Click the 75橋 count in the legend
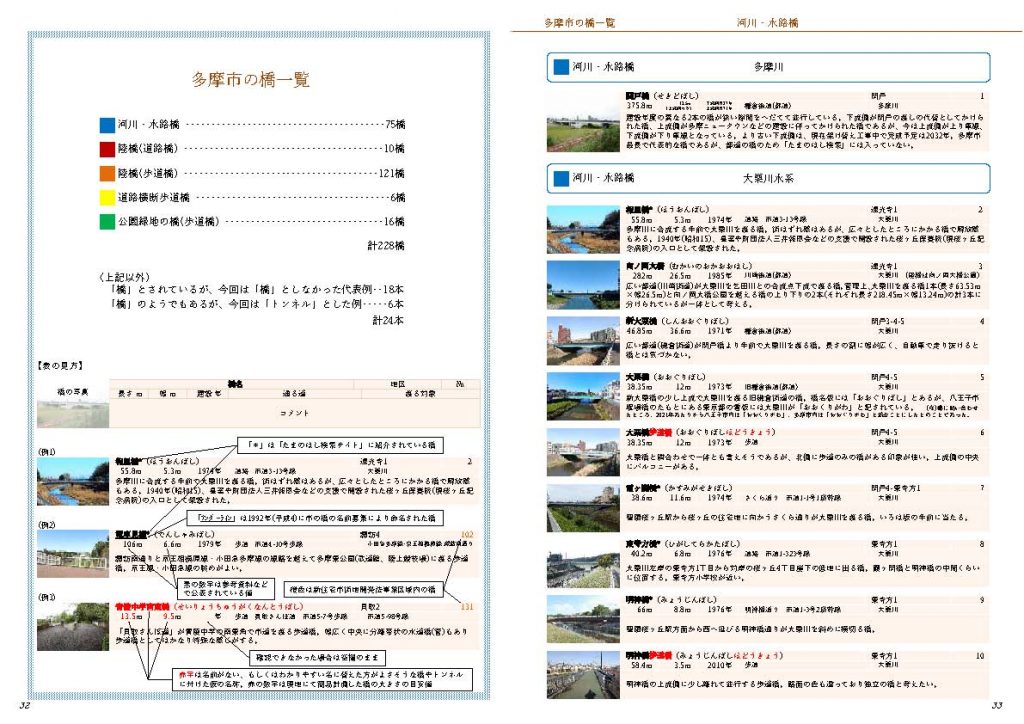1024x724 pixels. [394, 125]
